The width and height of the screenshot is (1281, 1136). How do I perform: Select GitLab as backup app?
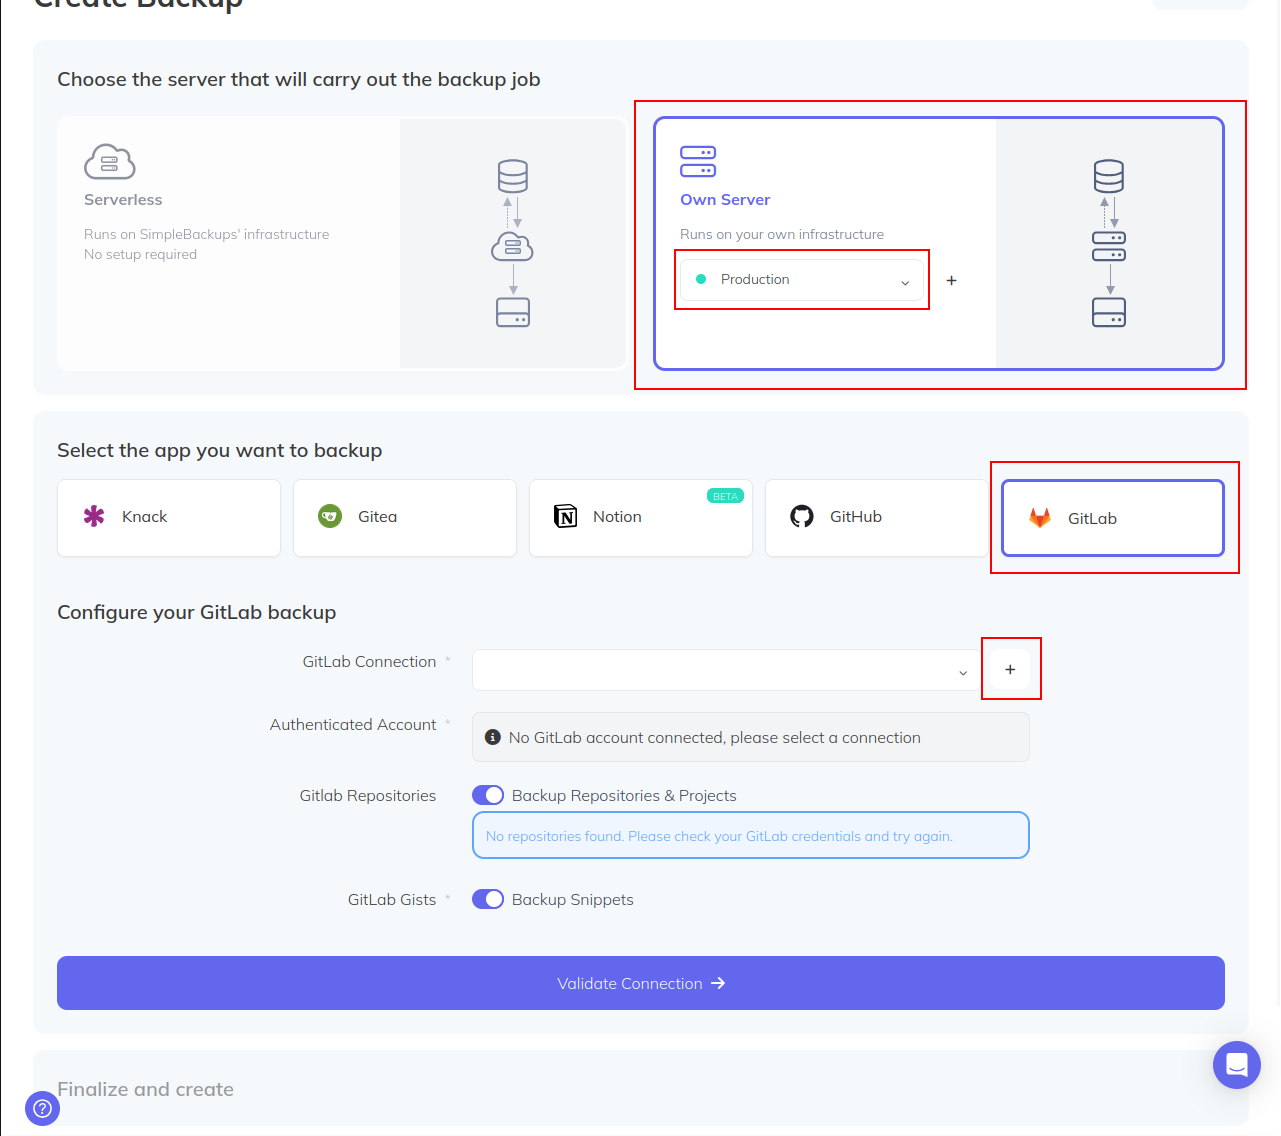pos(1113,518)
